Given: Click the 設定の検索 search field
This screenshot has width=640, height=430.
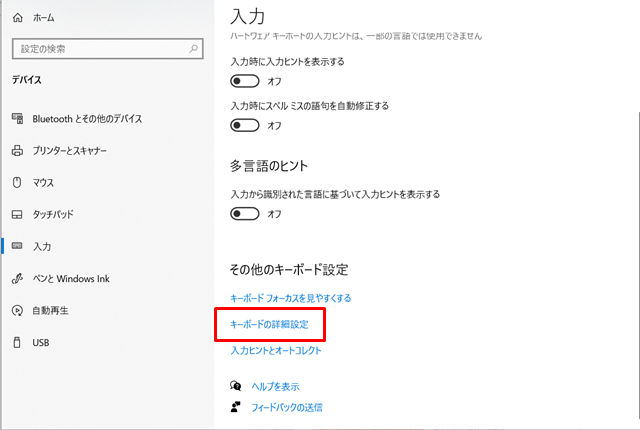Looking at the screenshot, I should [108, 49].
